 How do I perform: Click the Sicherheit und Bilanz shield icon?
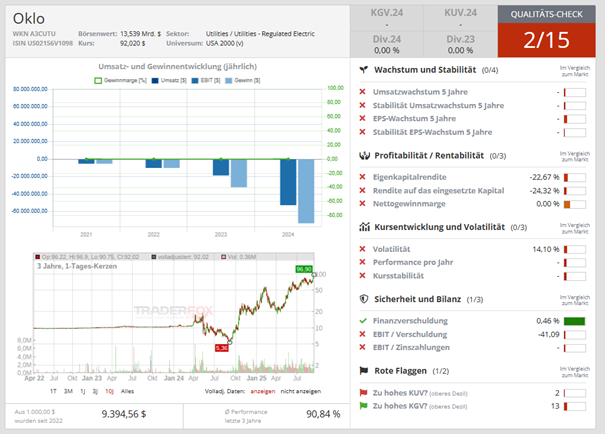tap(363, 299)
